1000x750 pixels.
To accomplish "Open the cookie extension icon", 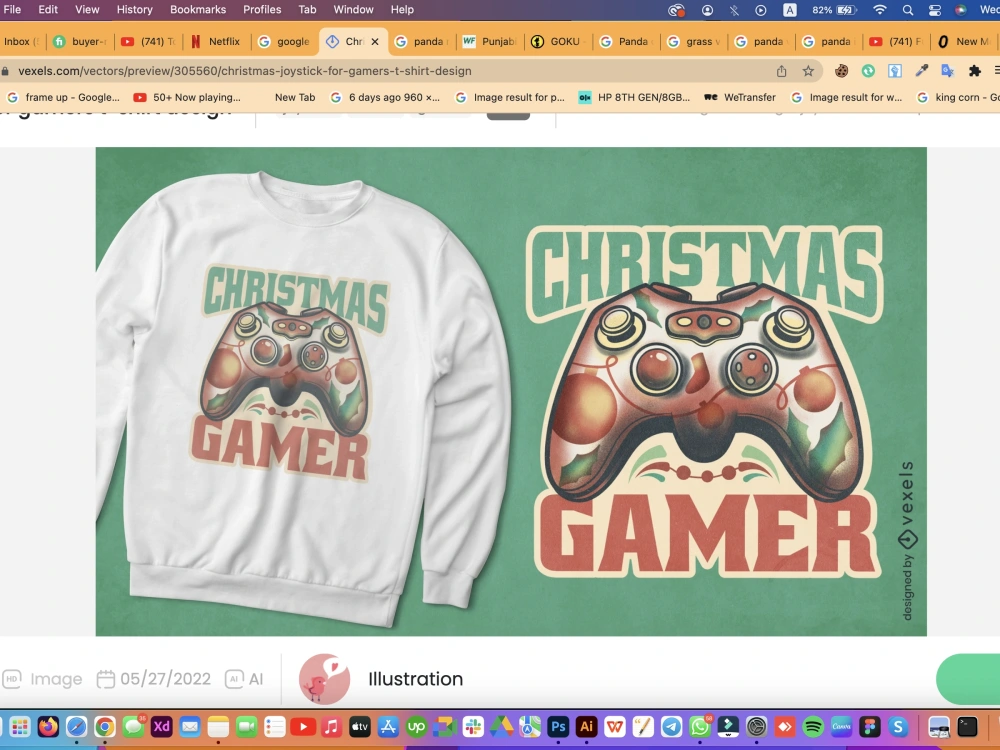I will point(841,71).
